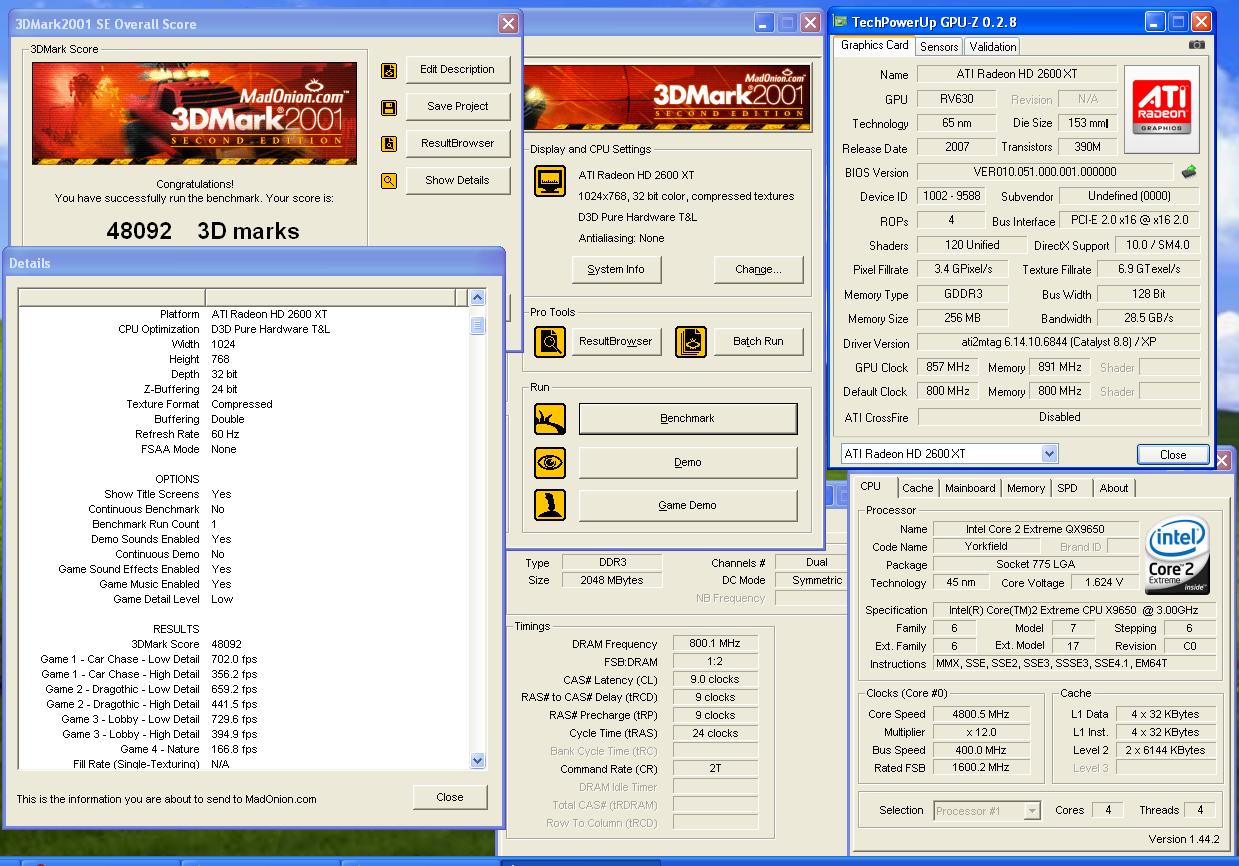1239x866 pixels.
Task: Click the Intel Core 2 Extreme logo
Action: 1178,556
